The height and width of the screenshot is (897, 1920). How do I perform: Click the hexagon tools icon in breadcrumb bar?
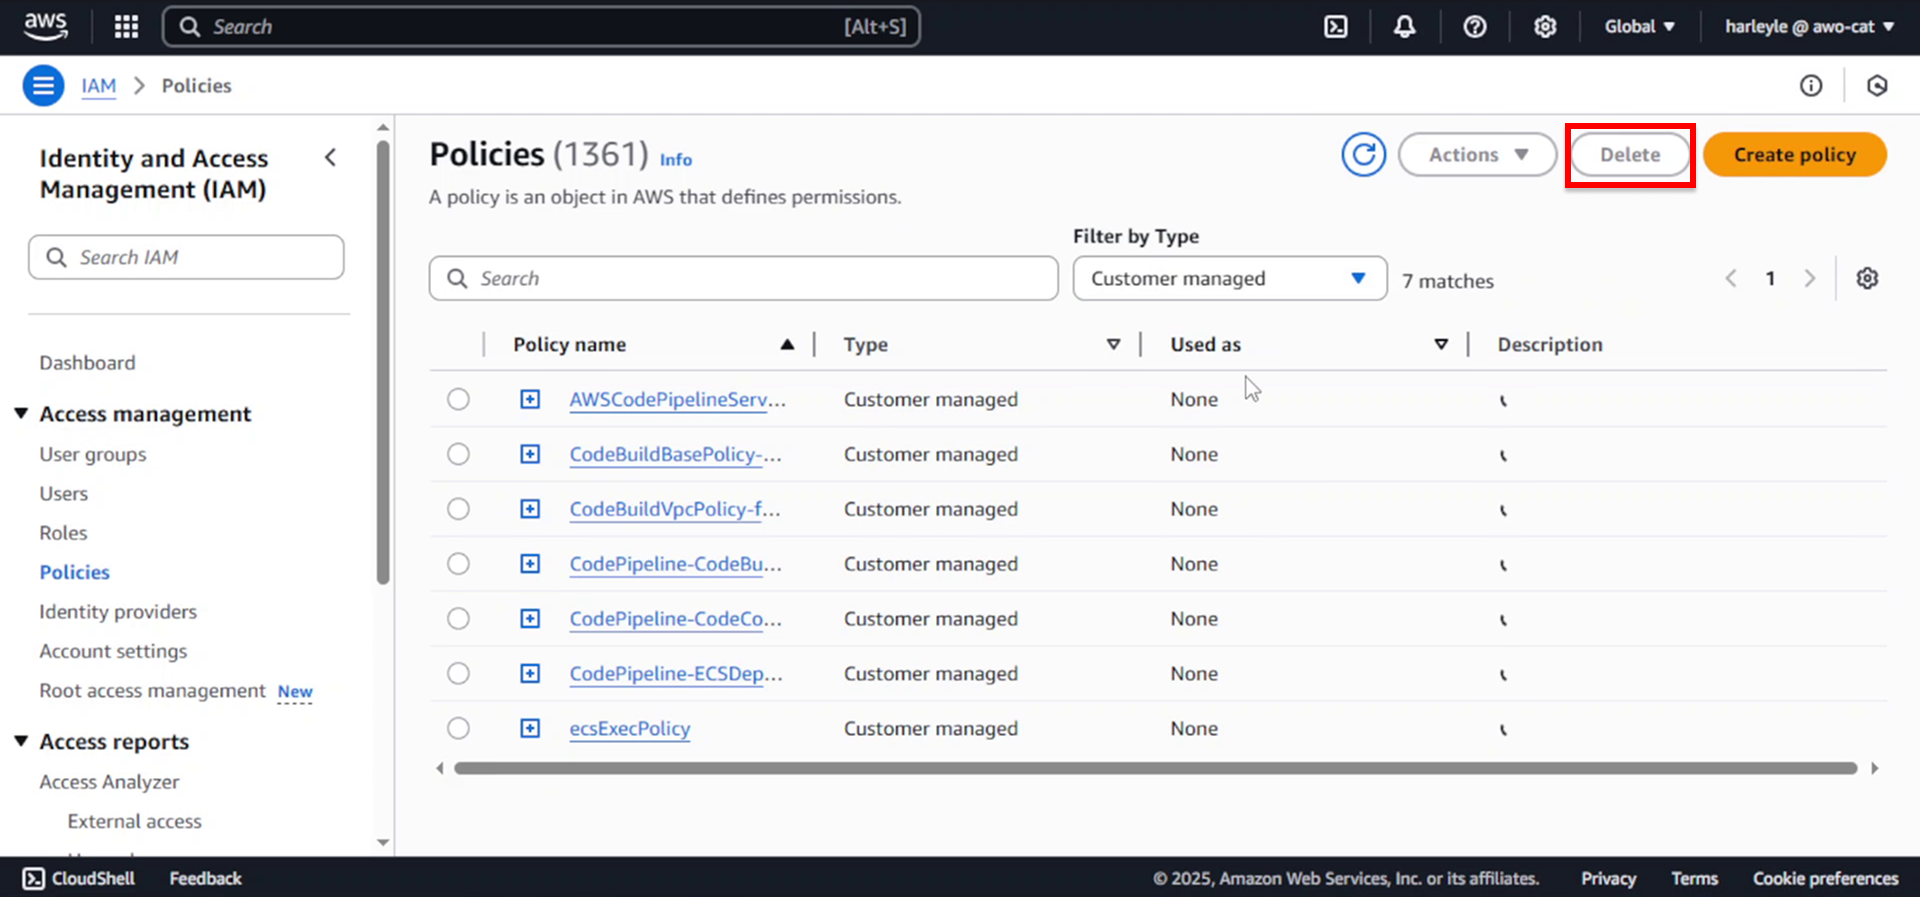coord(1877,86)
